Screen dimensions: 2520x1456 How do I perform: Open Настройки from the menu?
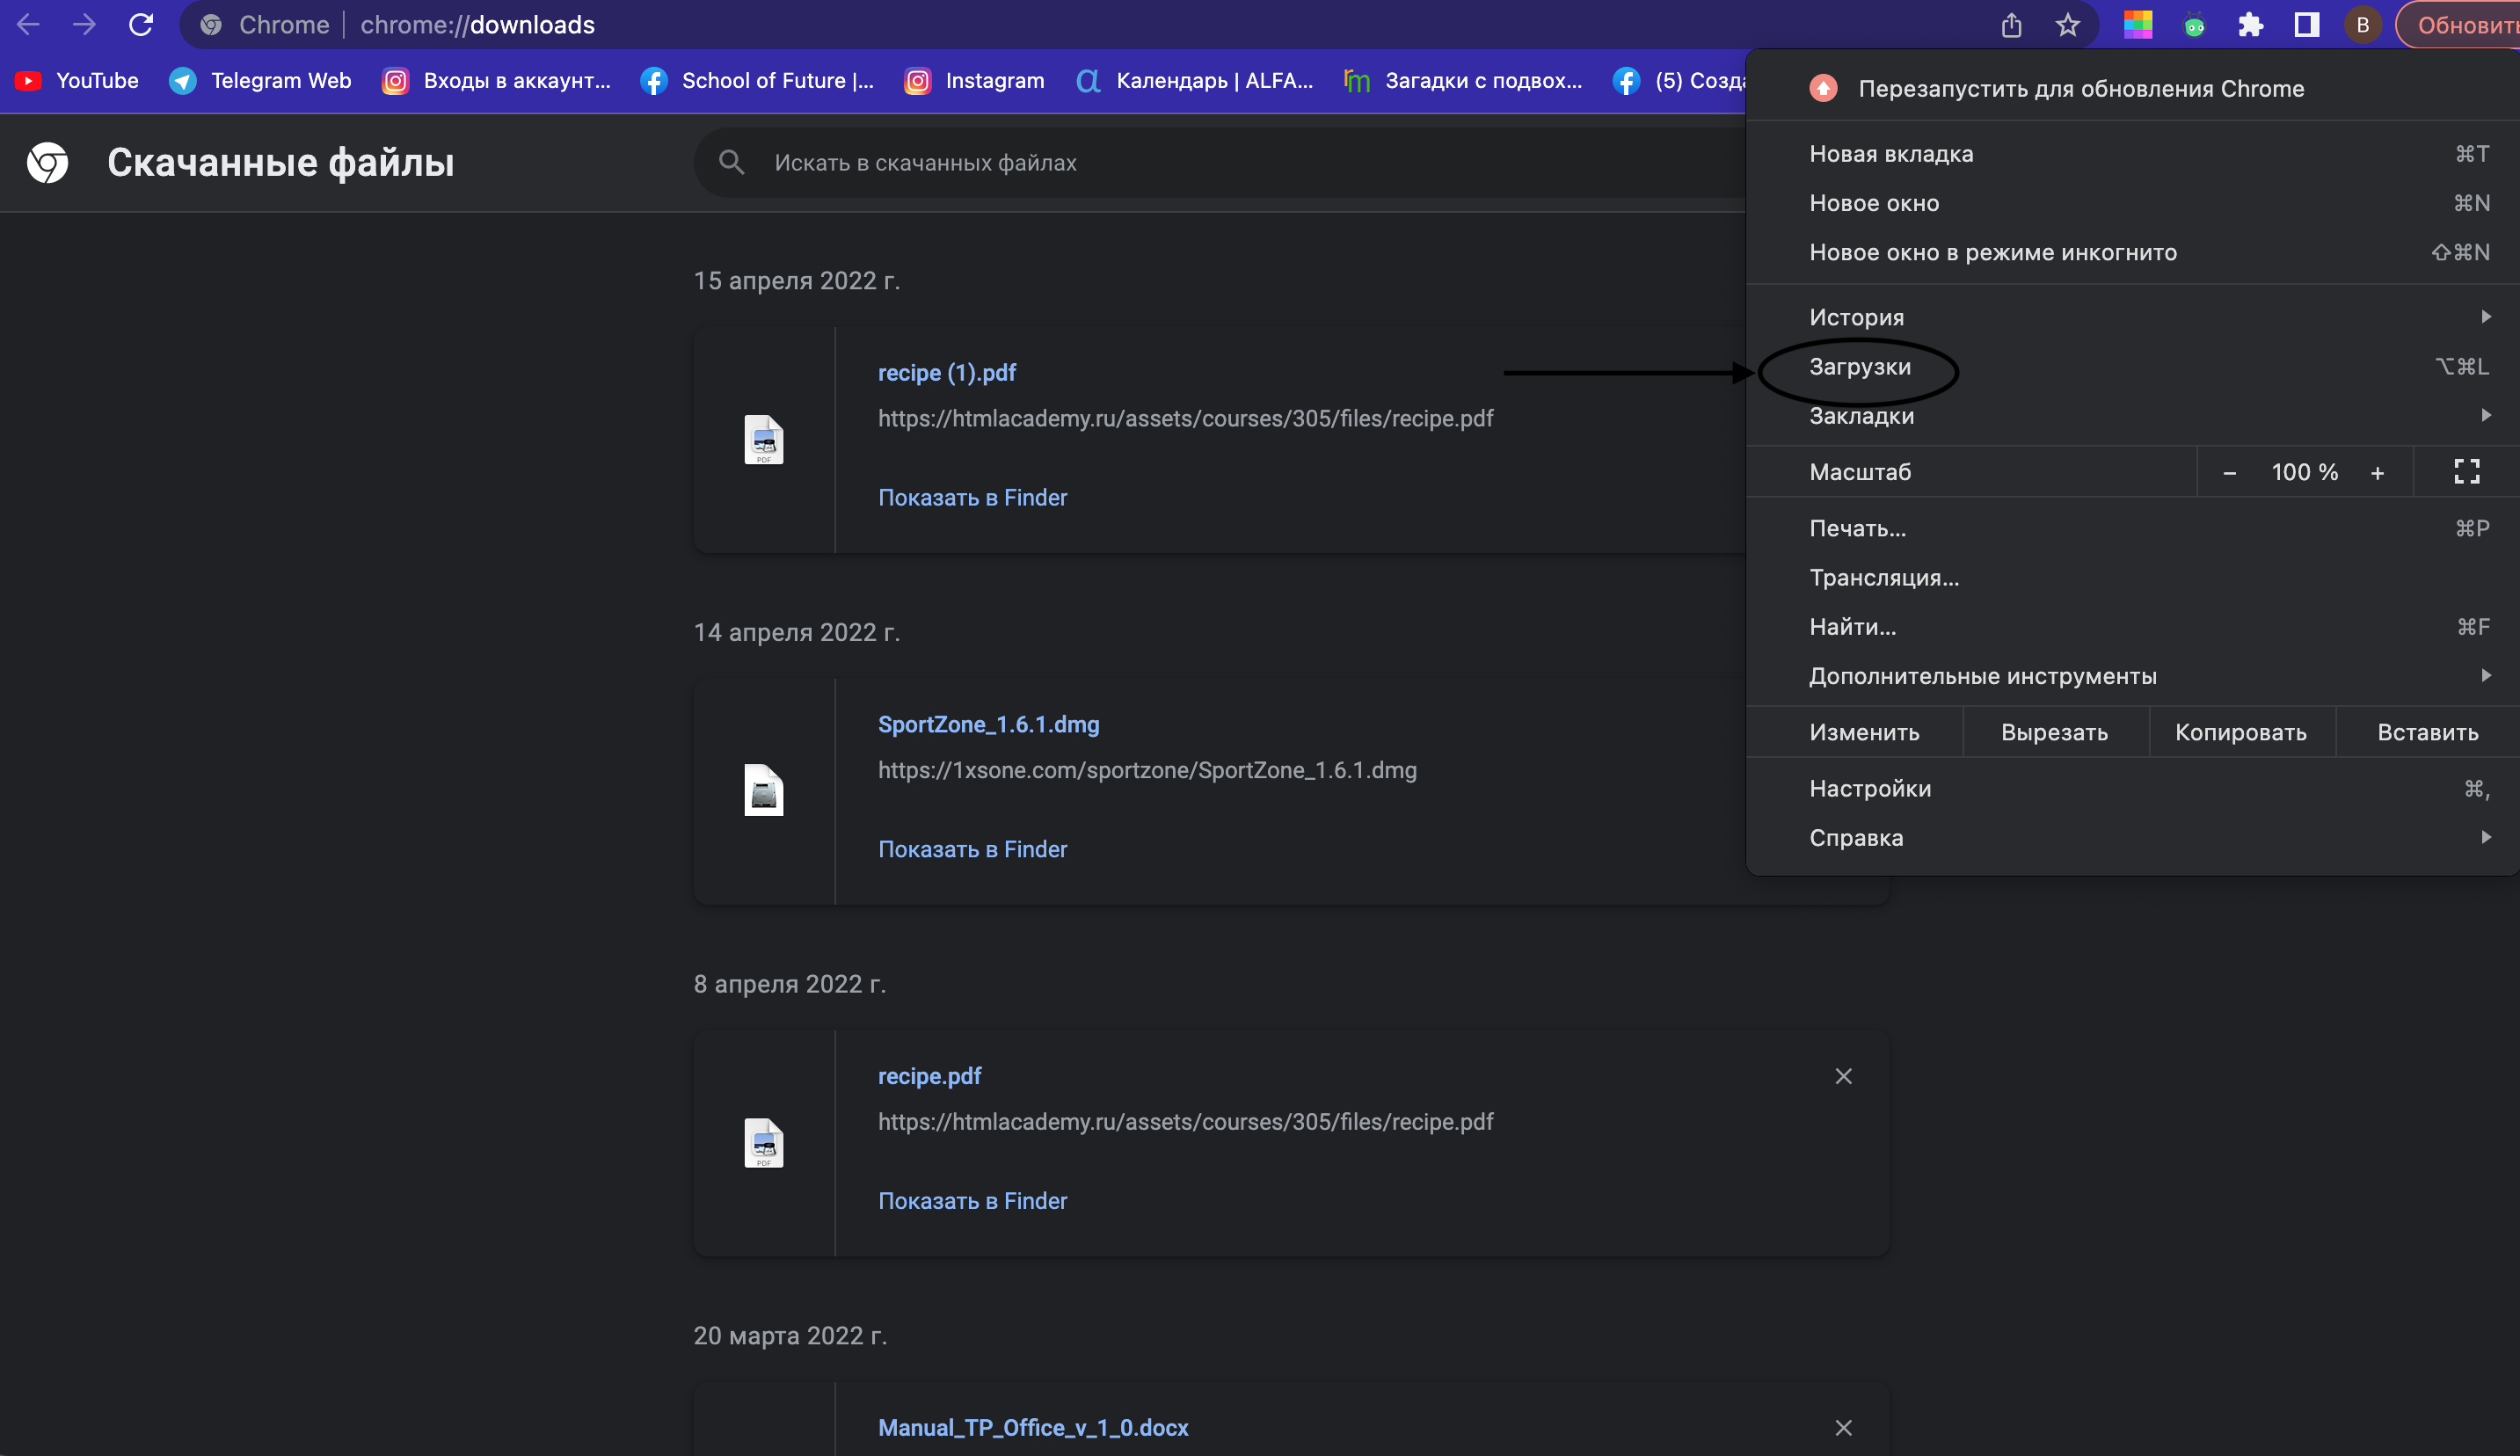1870,789
